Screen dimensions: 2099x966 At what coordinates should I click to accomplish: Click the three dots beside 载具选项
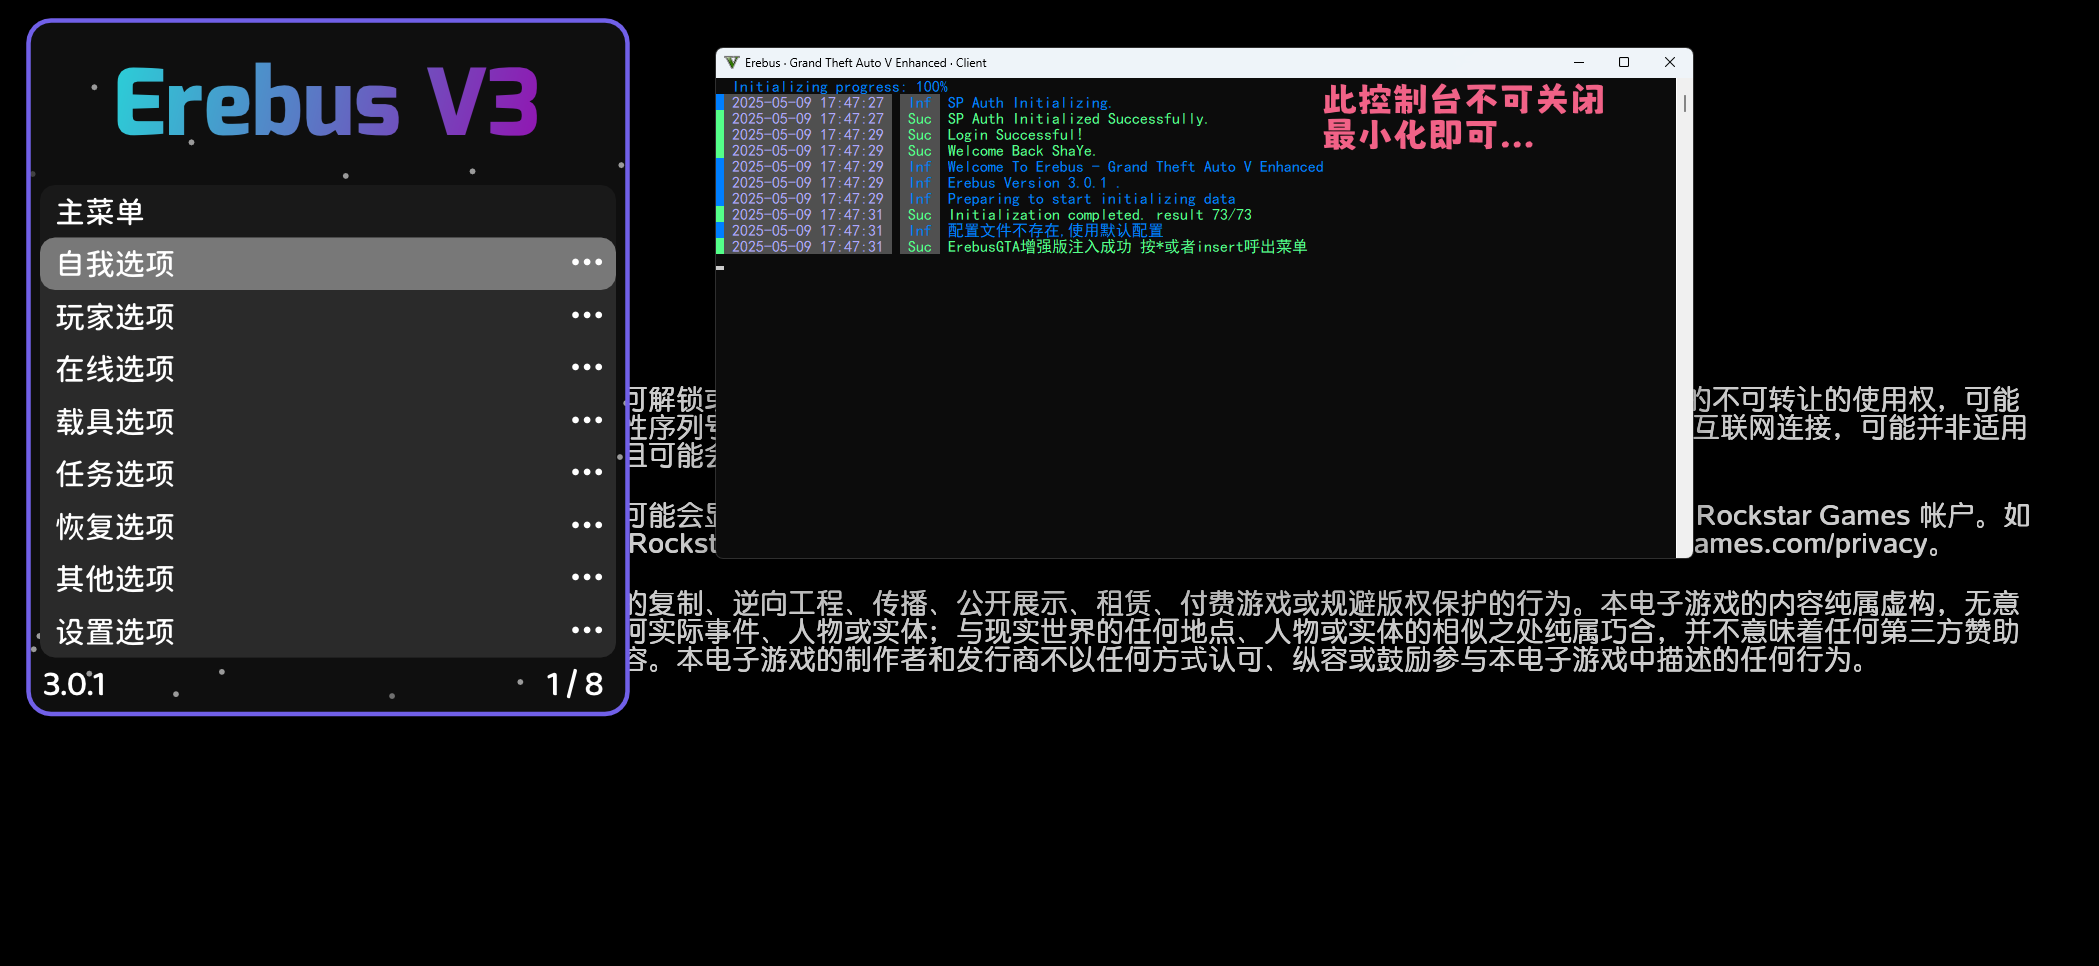click(x=586, y=420)
